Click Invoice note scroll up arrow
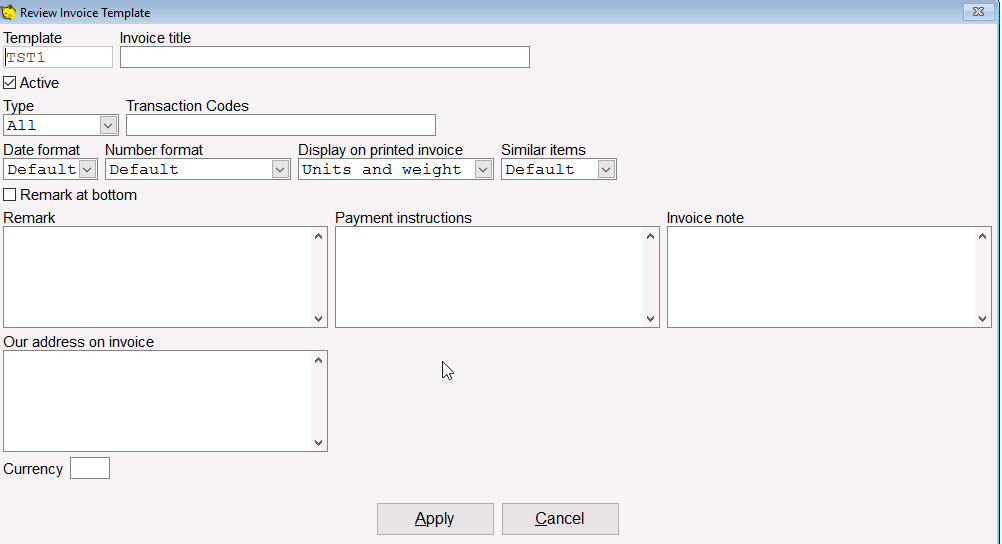The height and width of the screenshot is (544, 1002). click(x=983, y=236)
